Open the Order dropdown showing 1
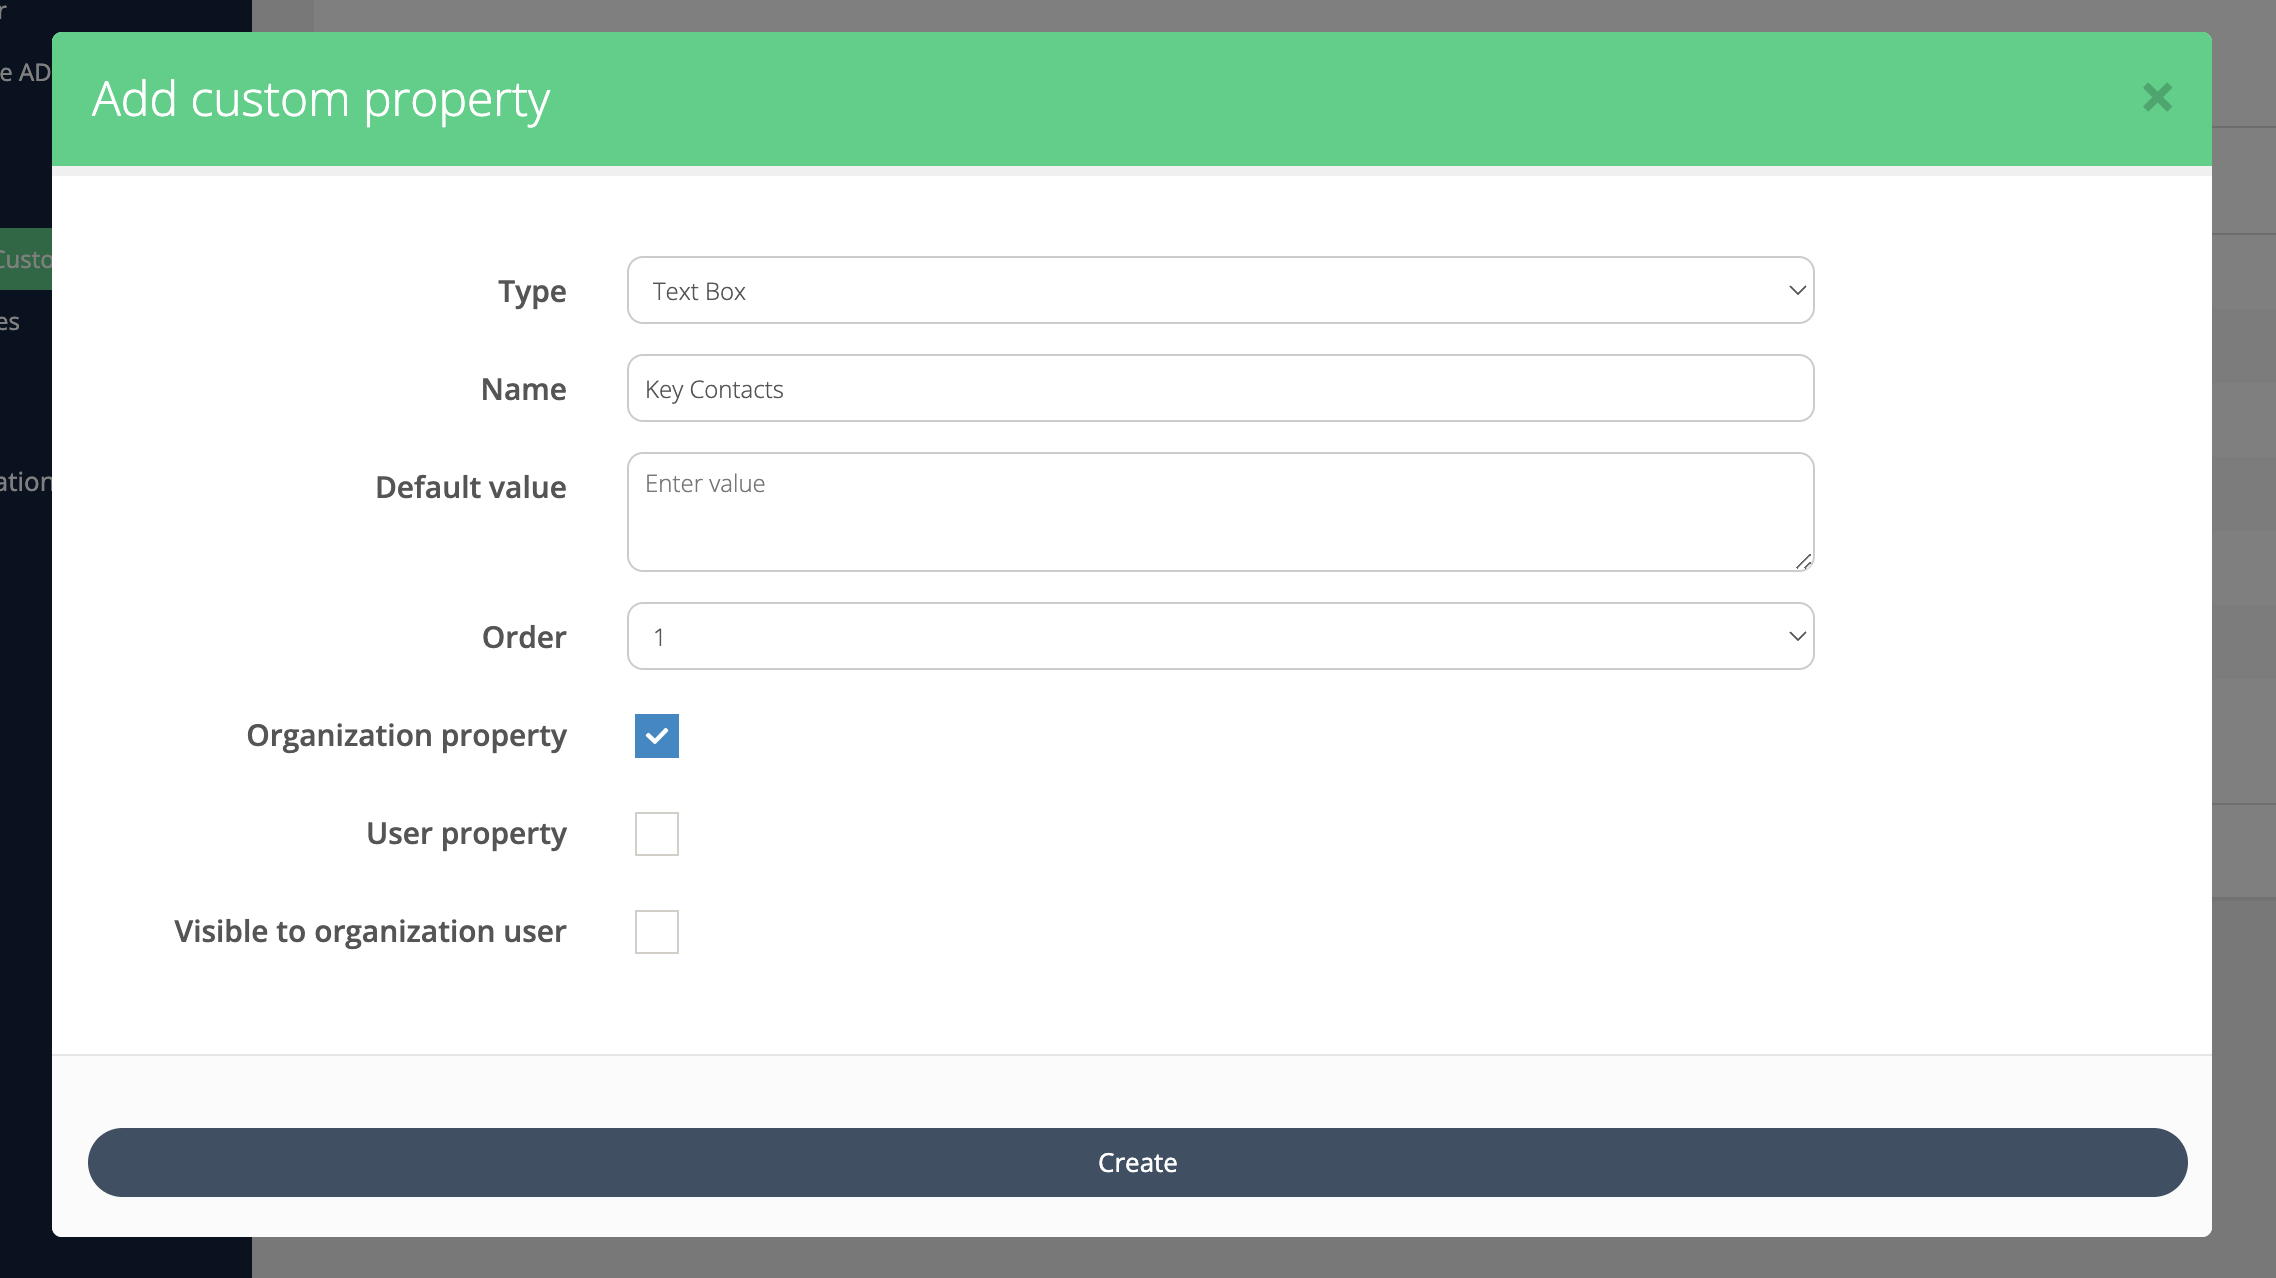2276x1278 pixels. click(x=1219, y=637)
